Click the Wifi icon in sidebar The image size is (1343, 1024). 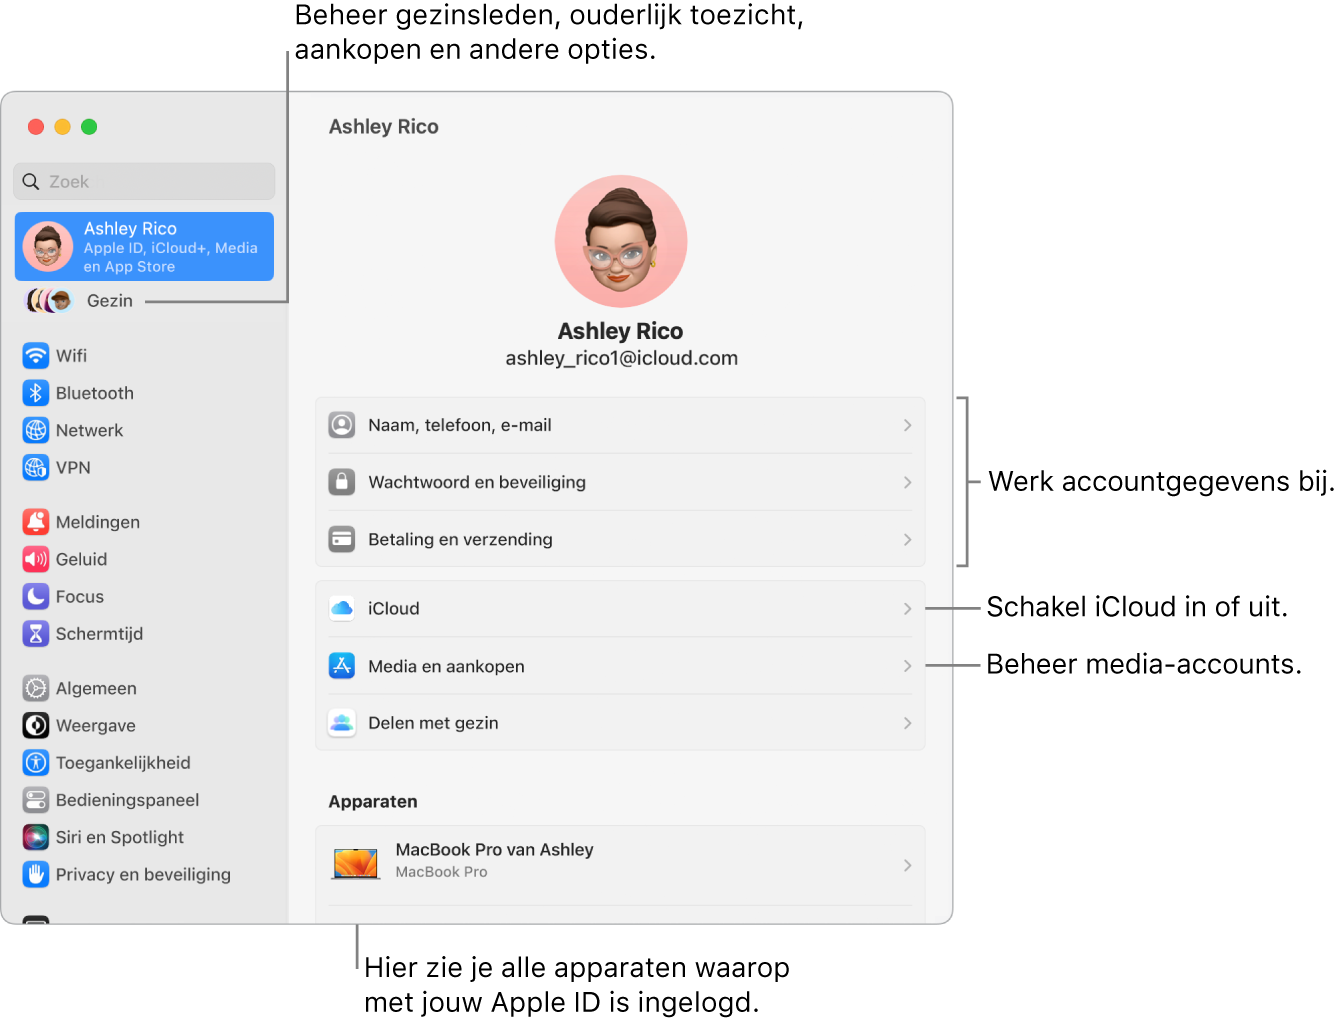tap(36, 356)
